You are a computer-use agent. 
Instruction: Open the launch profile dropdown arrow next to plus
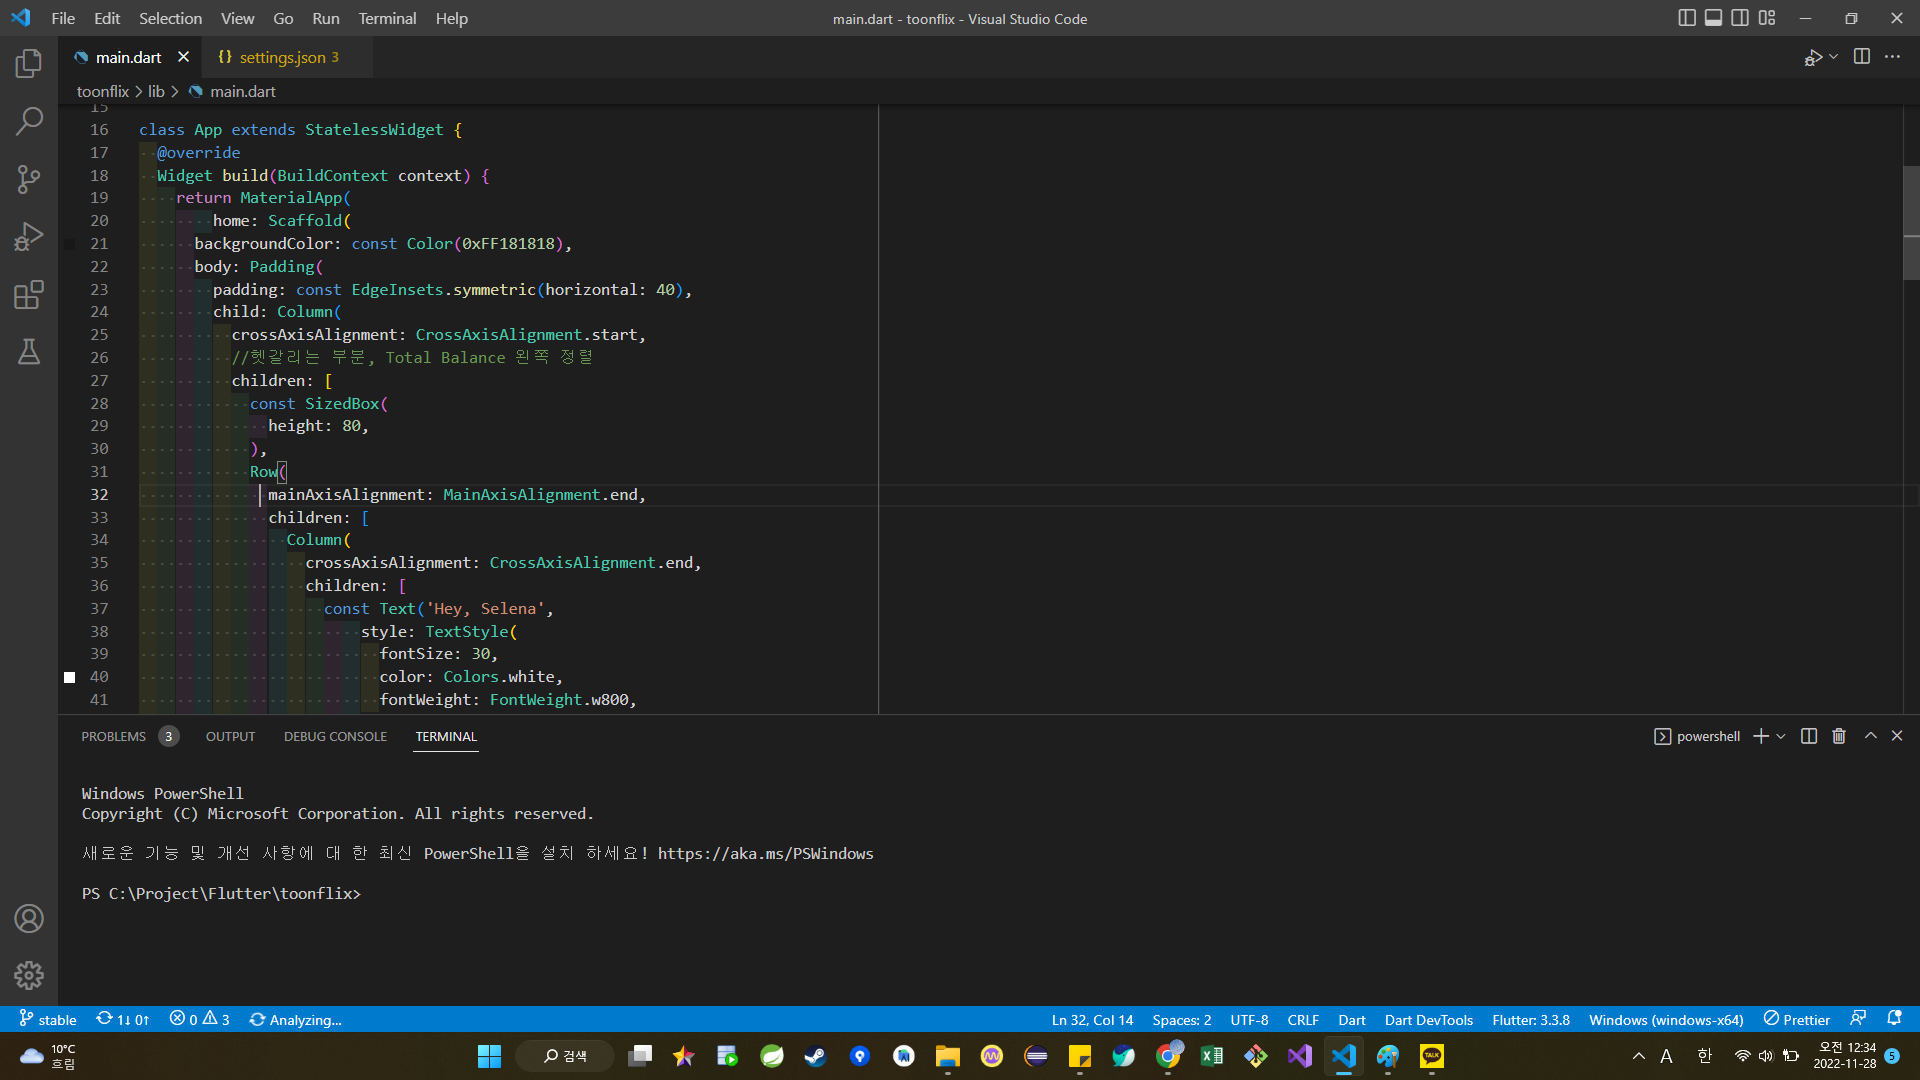tap(1781, 736)
